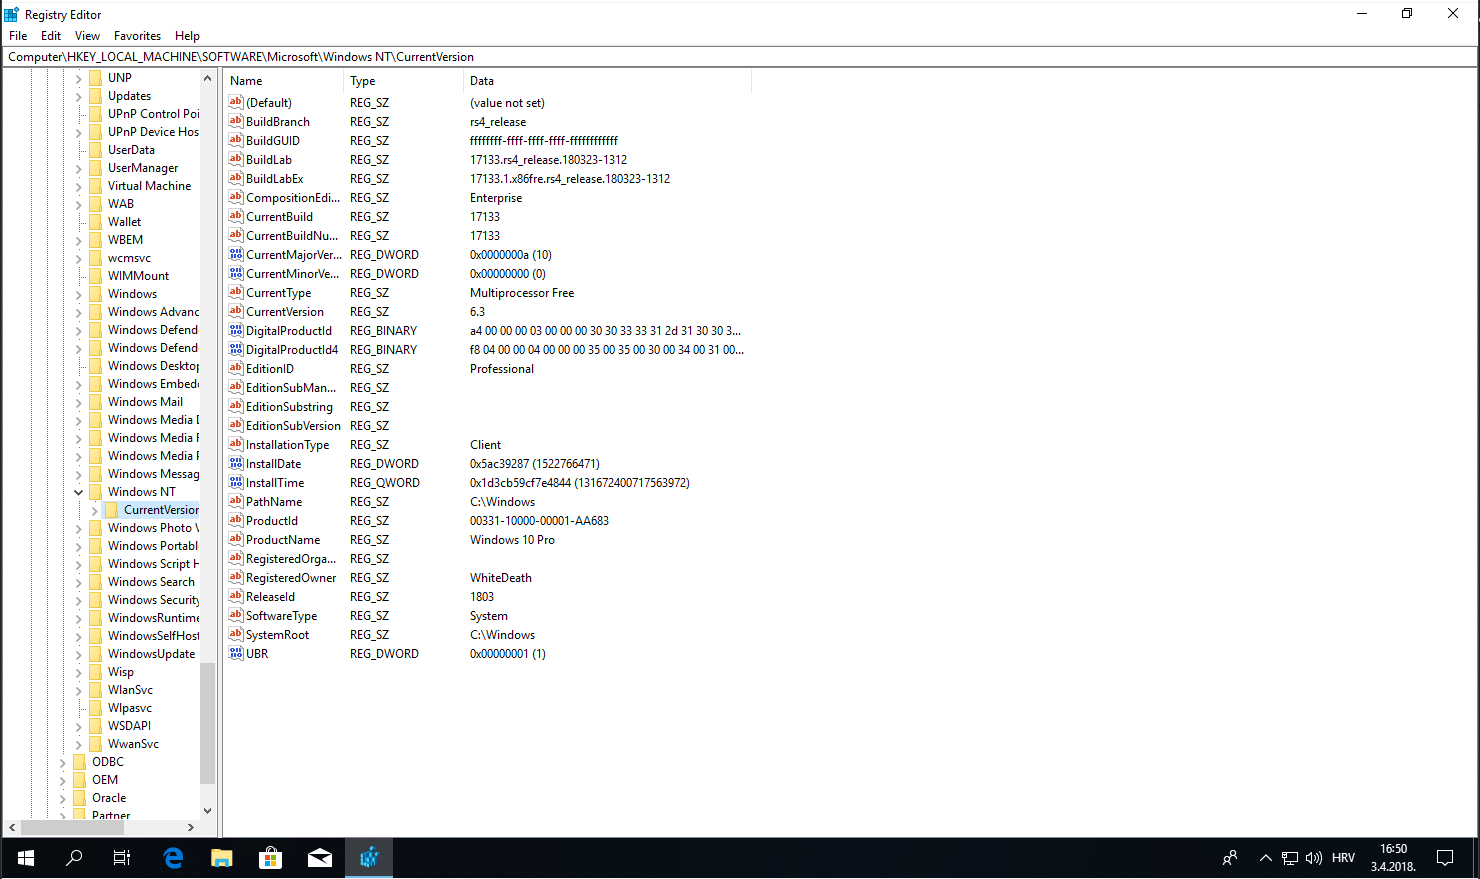Click the Data column header
This screenshot has height=879, width=1480.
coord(607,81)
